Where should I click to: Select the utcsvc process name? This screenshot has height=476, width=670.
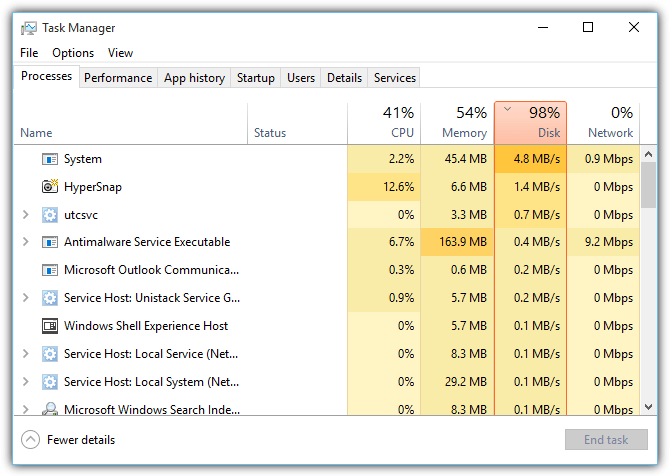[81, 214]
